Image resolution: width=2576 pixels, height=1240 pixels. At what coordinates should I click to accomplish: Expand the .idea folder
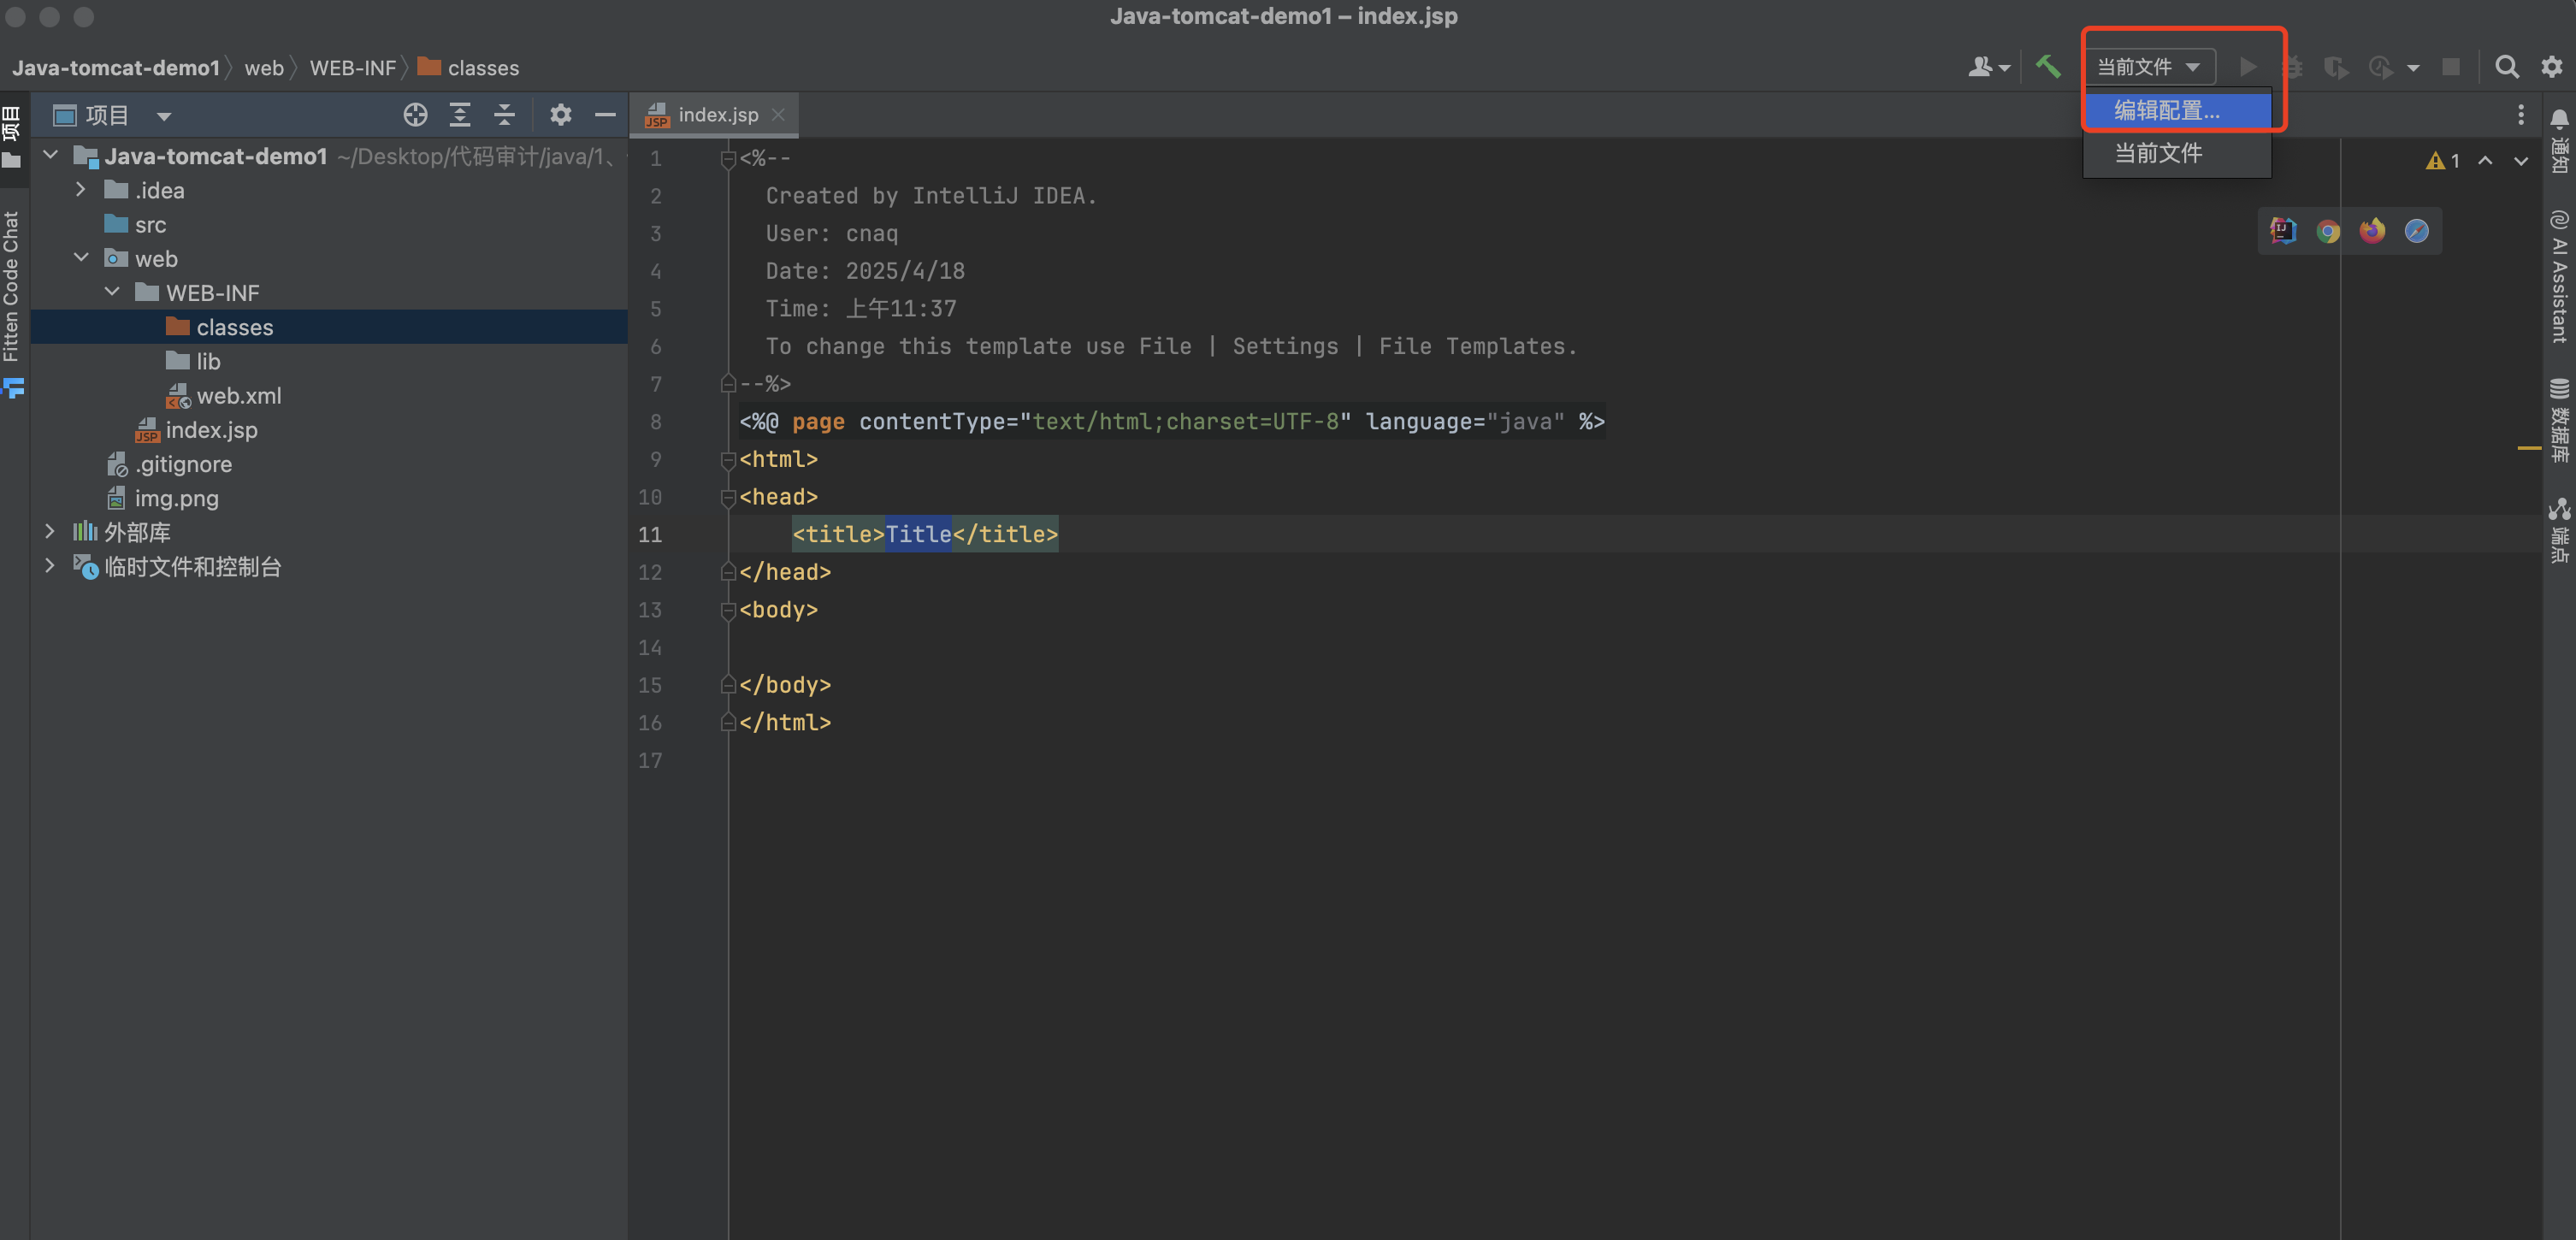pos(81,190)
